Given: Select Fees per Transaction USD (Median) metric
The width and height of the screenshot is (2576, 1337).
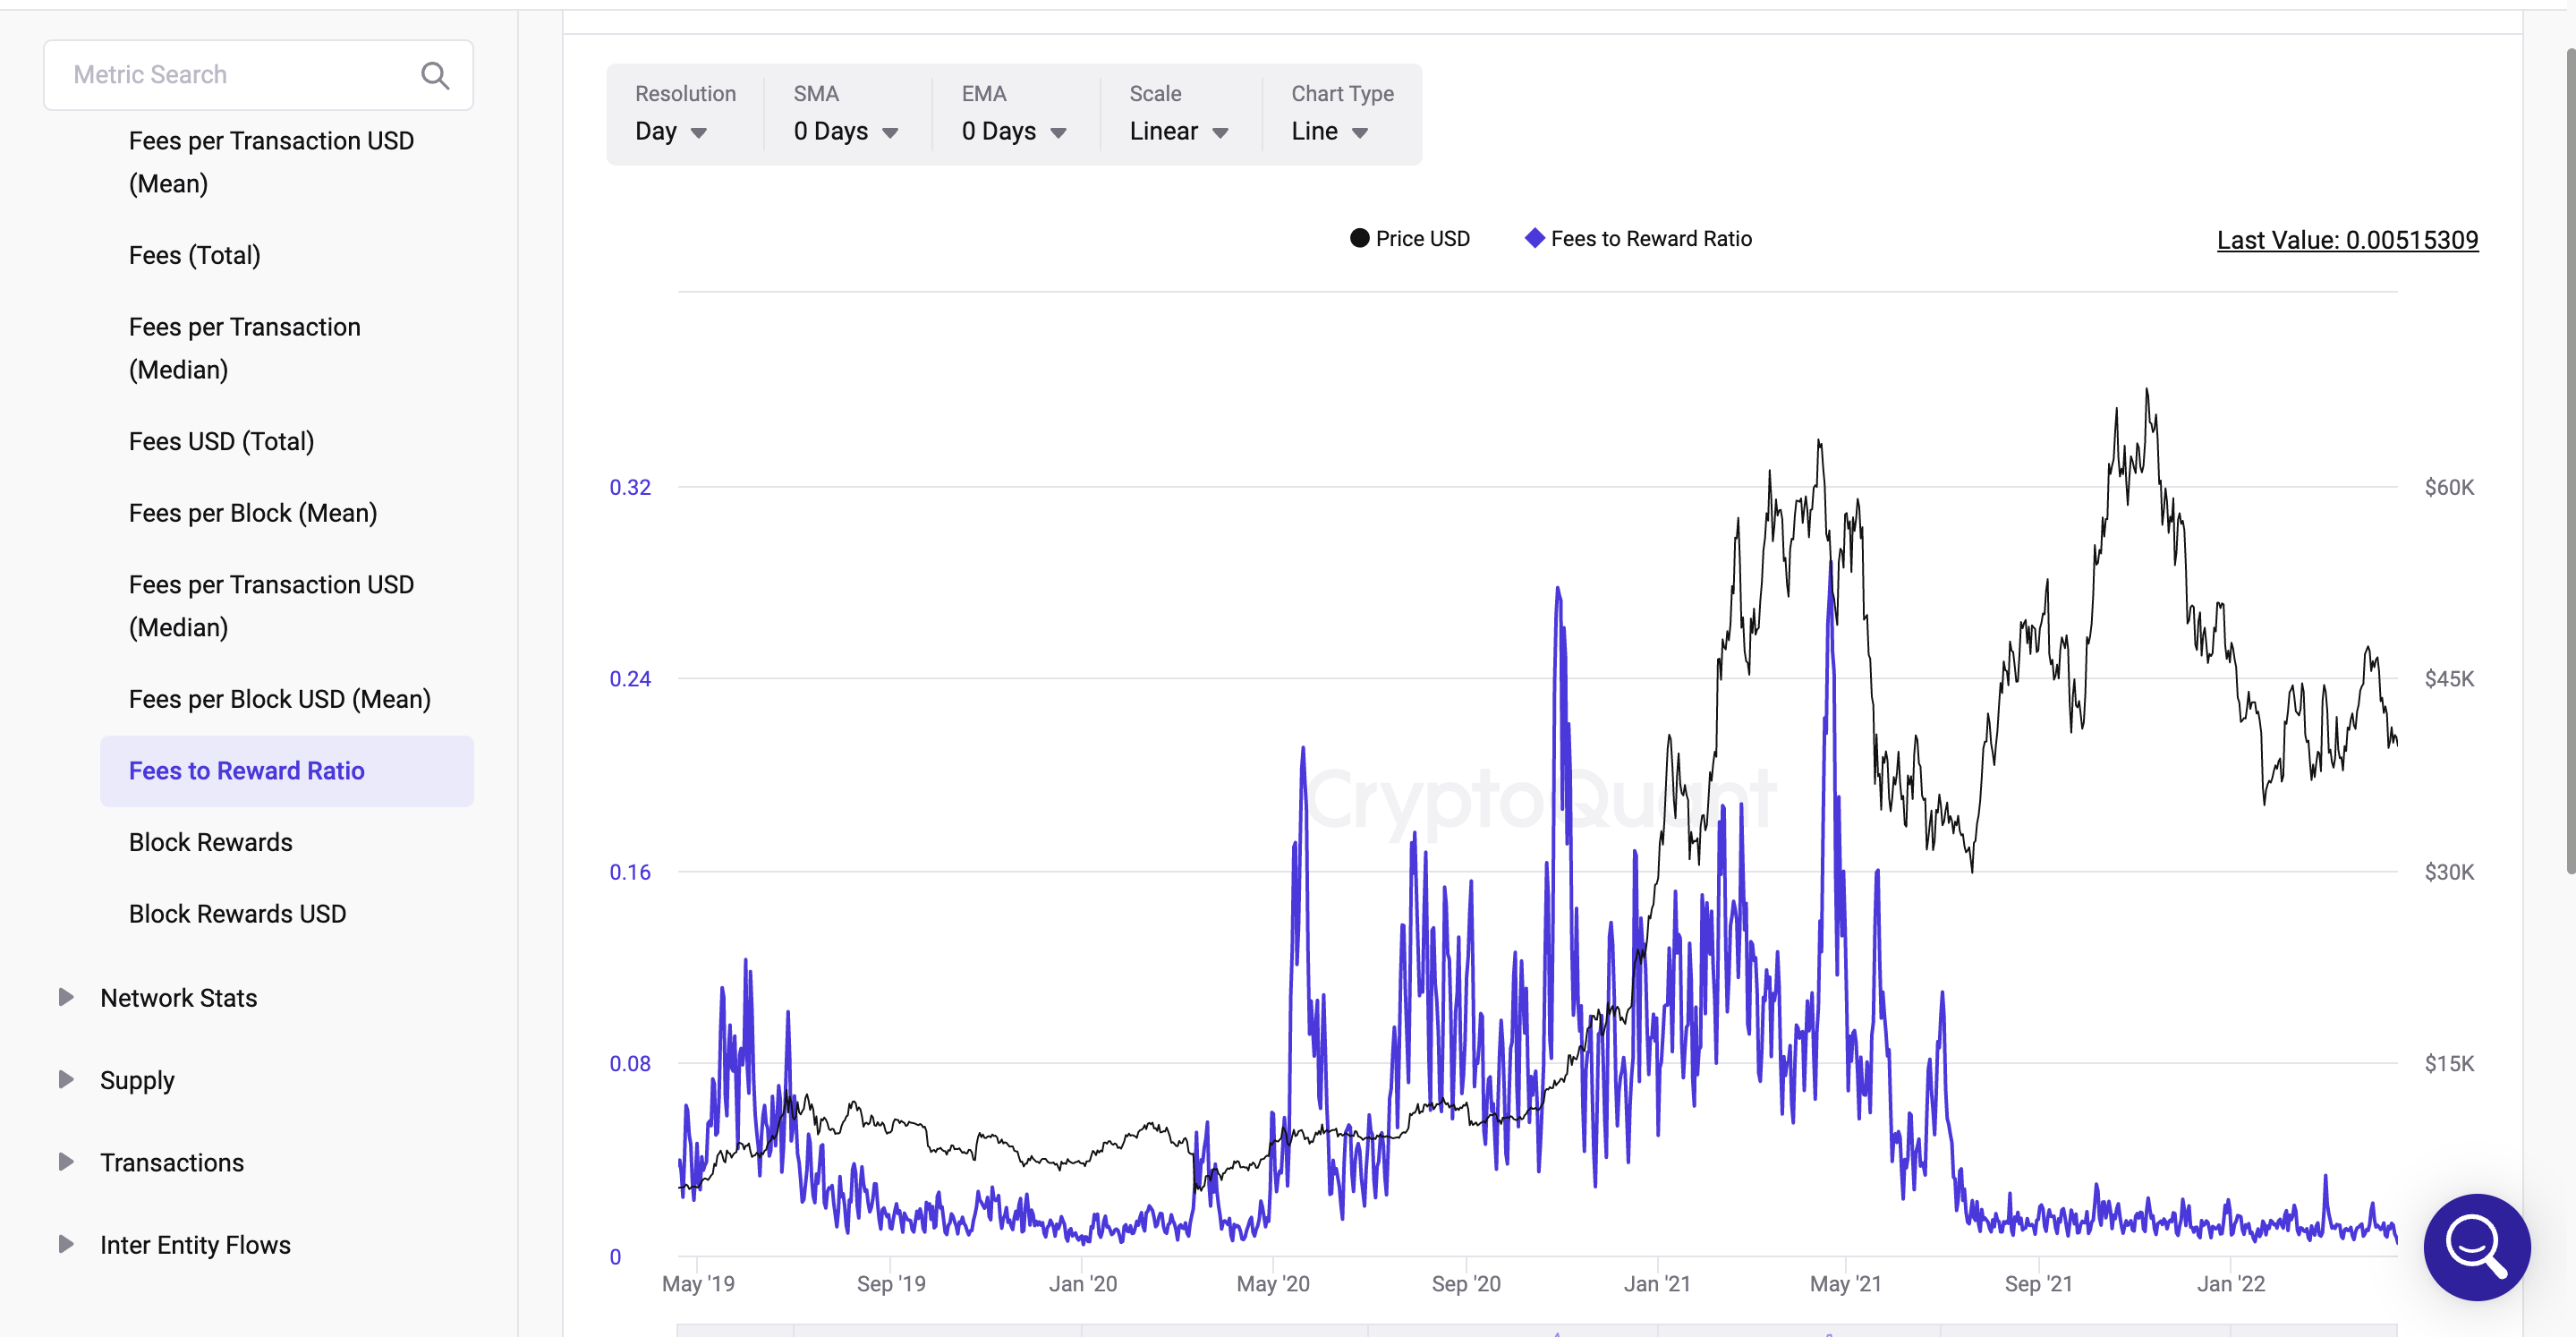Looking at the screenshot, I should click(271, 606).
